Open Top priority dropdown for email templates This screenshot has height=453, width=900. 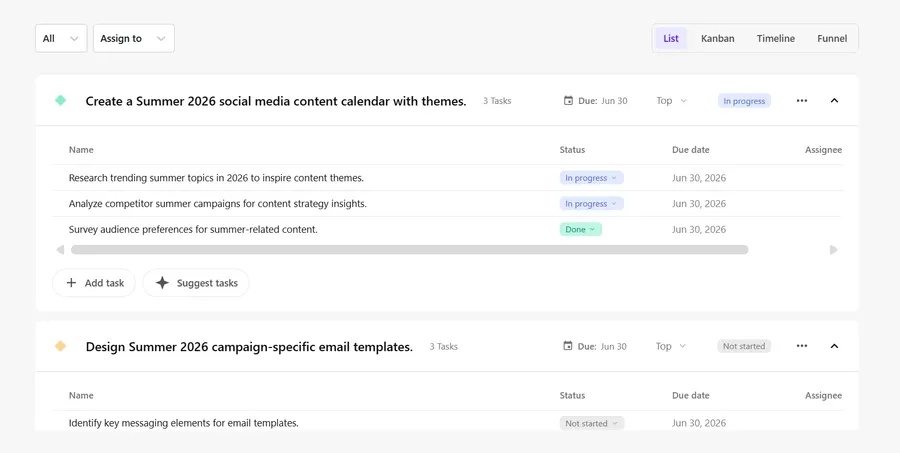[x=672, y=346]
